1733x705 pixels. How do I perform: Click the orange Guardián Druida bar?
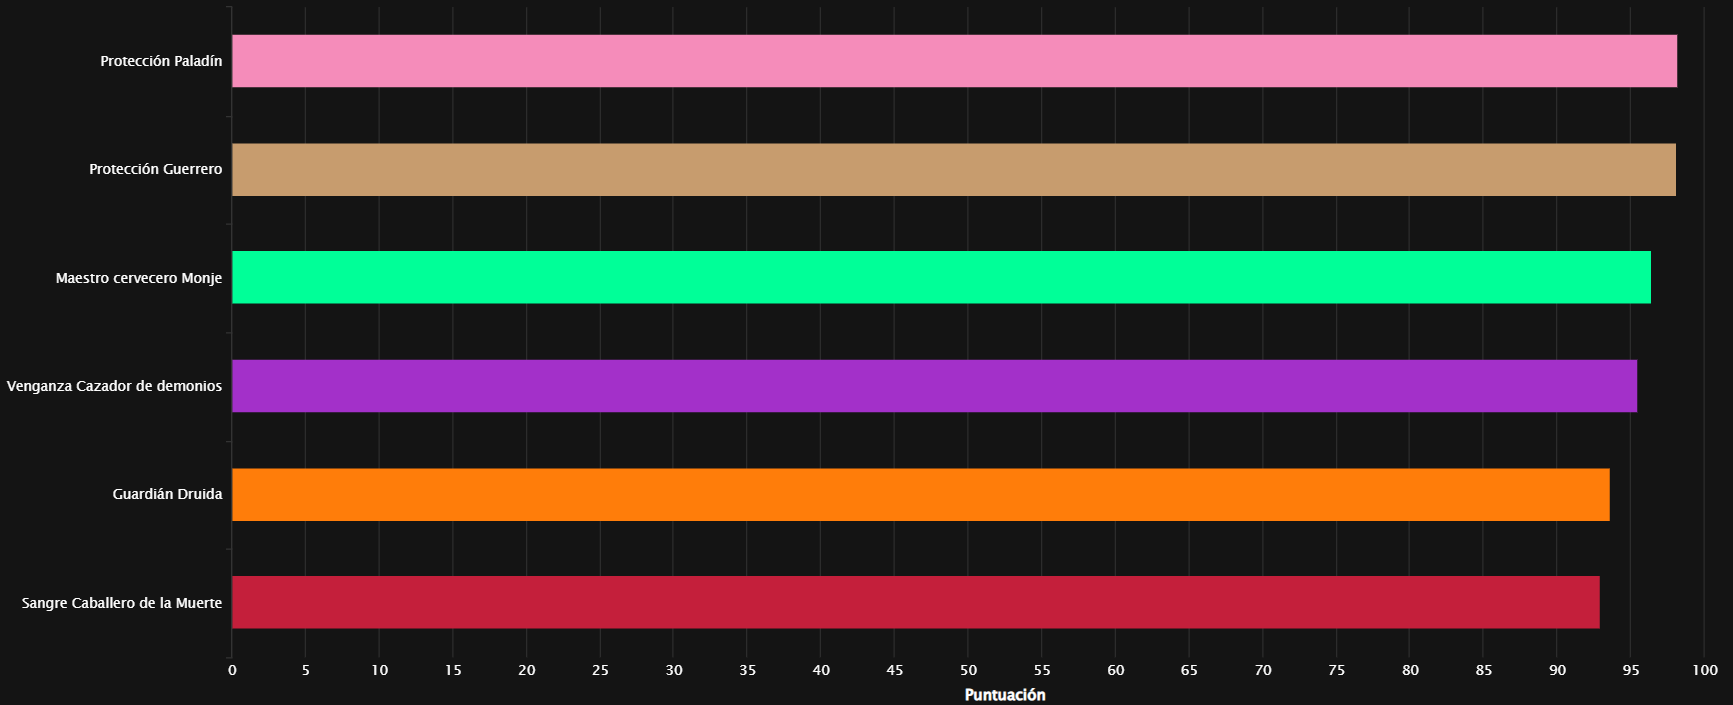click(x=921, y=494)
